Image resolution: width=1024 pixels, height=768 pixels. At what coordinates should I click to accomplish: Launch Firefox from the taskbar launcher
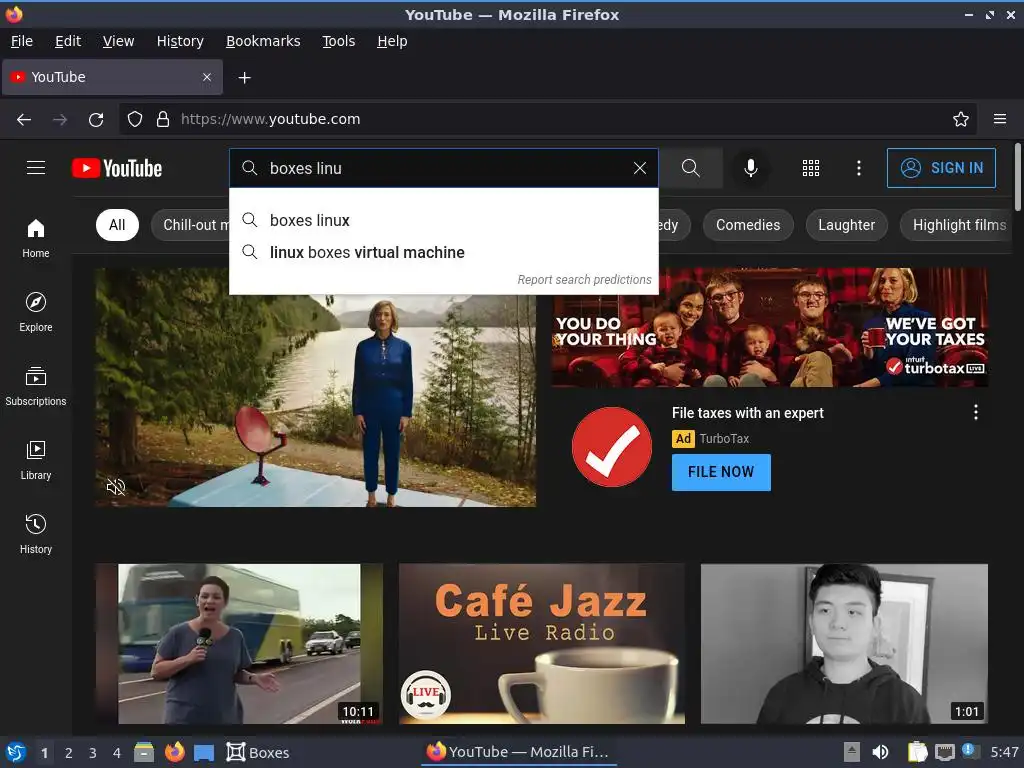point(174,752)
